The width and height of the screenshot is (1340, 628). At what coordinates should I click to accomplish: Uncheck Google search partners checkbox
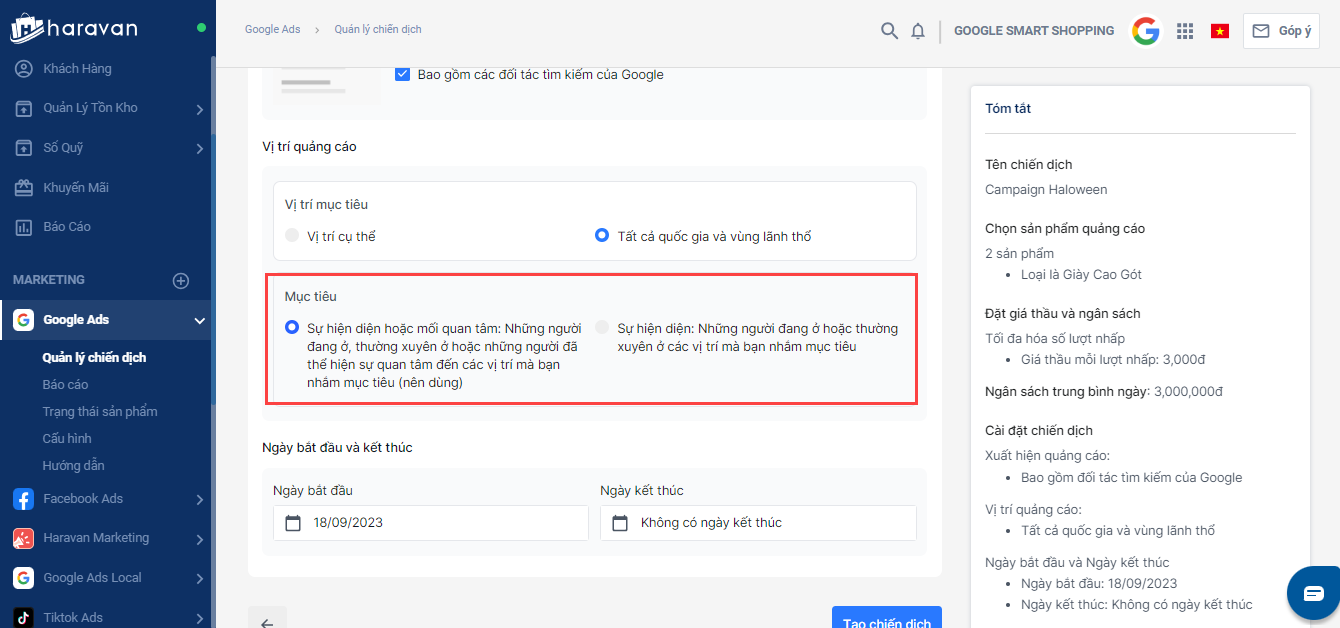coord(402,74)
